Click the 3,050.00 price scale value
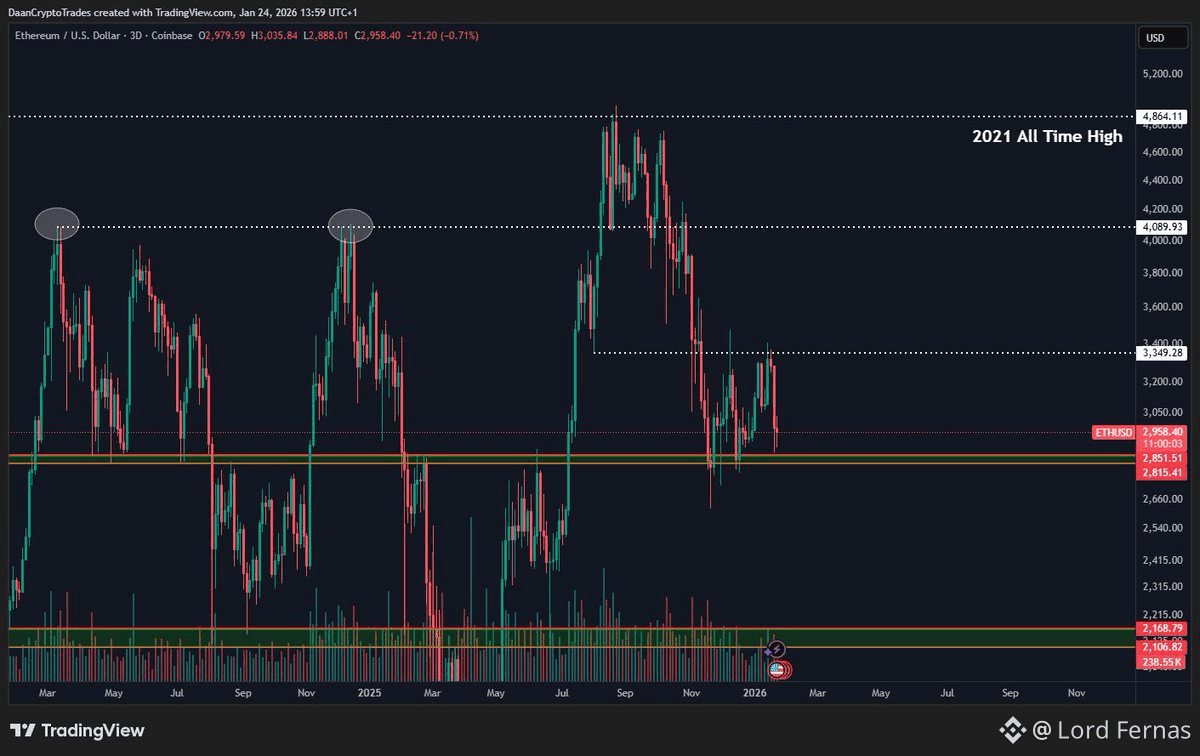1200x756 pixels. pos(1162,411)
